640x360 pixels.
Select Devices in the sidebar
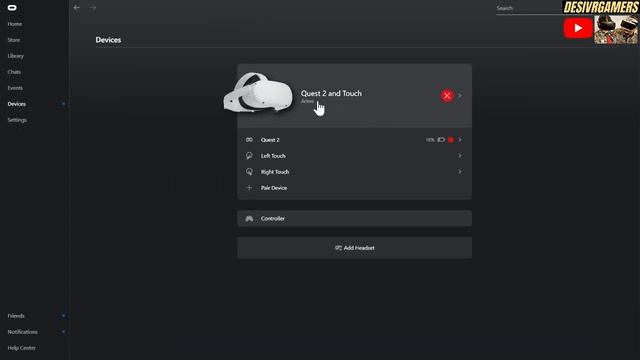17,104
